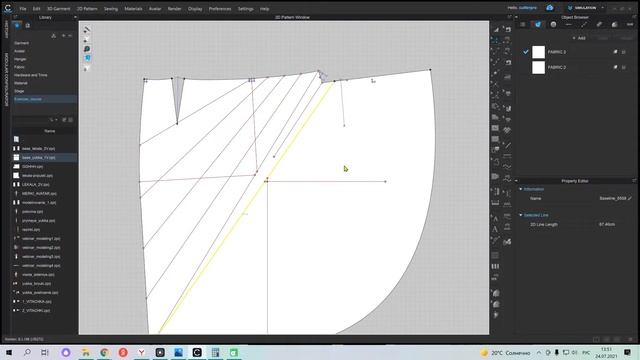Click the CLO logo icon at top-left

(x=8, y=8)
